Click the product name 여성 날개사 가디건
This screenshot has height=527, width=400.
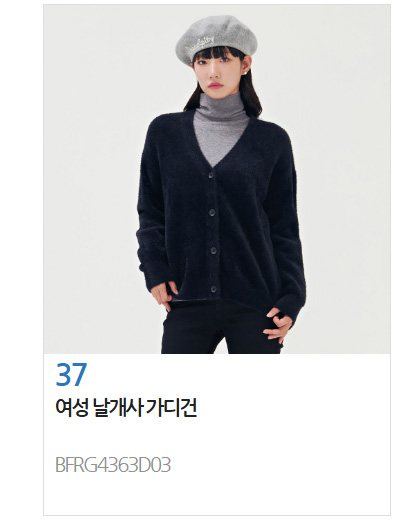tap(126, 408)
